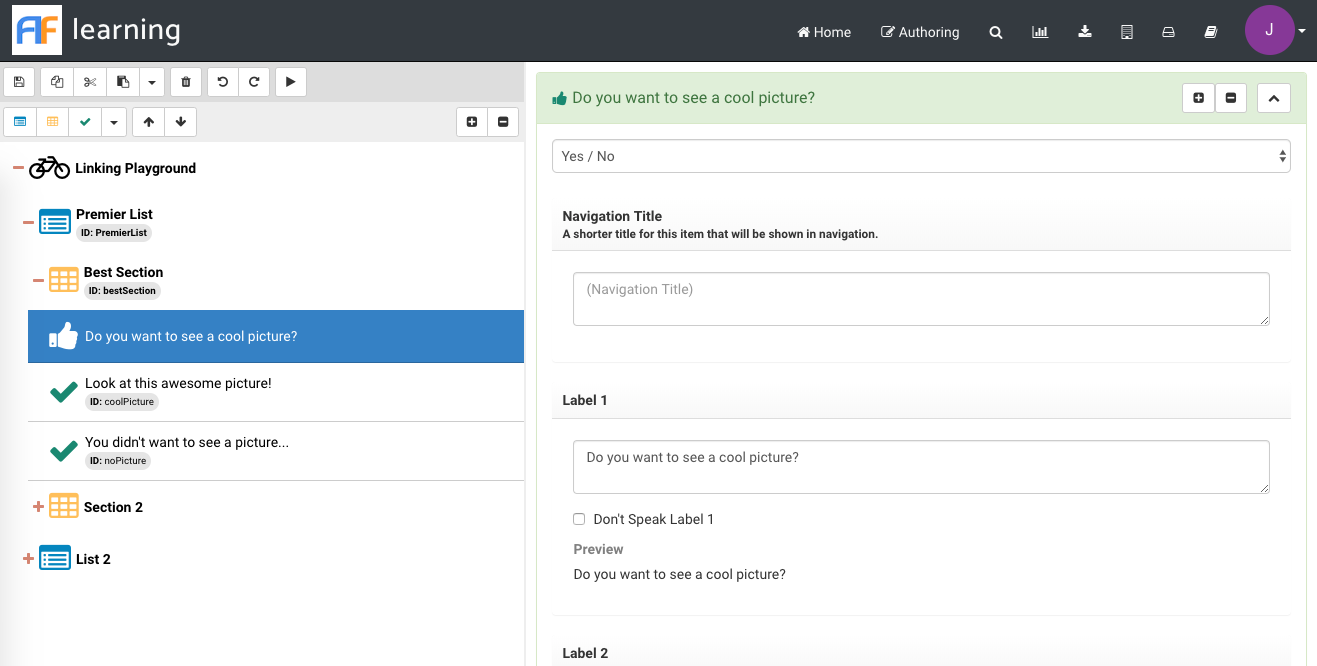Click the scissors cut icon
Image resolution: width=1317 pixels, height=666 pixels.
[90, 82]
